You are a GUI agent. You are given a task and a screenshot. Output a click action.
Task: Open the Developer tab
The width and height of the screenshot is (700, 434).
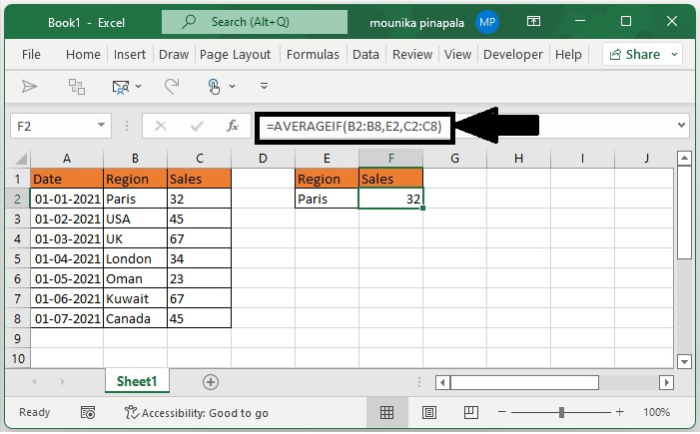coord(513,54)
